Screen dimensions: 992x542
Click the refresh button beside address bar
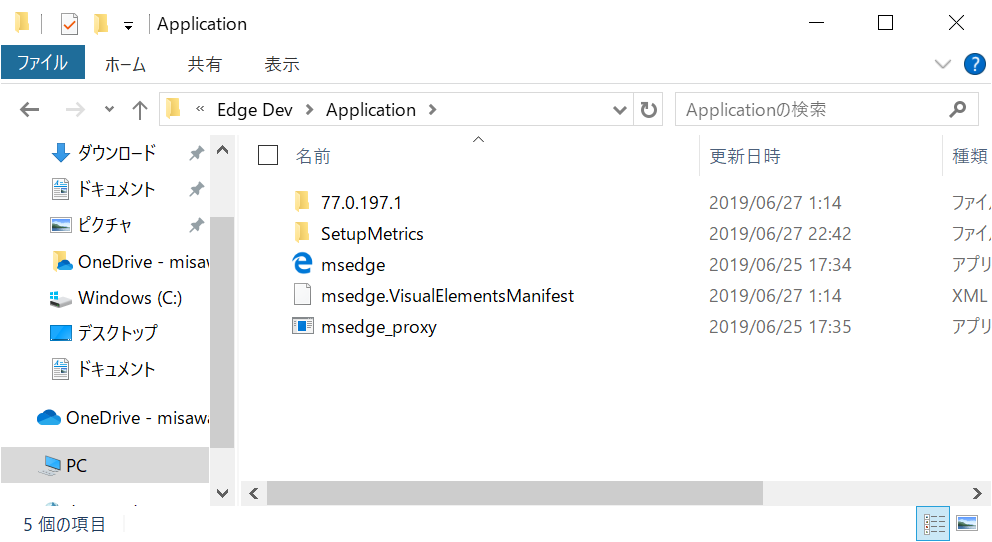pos(648,110)
